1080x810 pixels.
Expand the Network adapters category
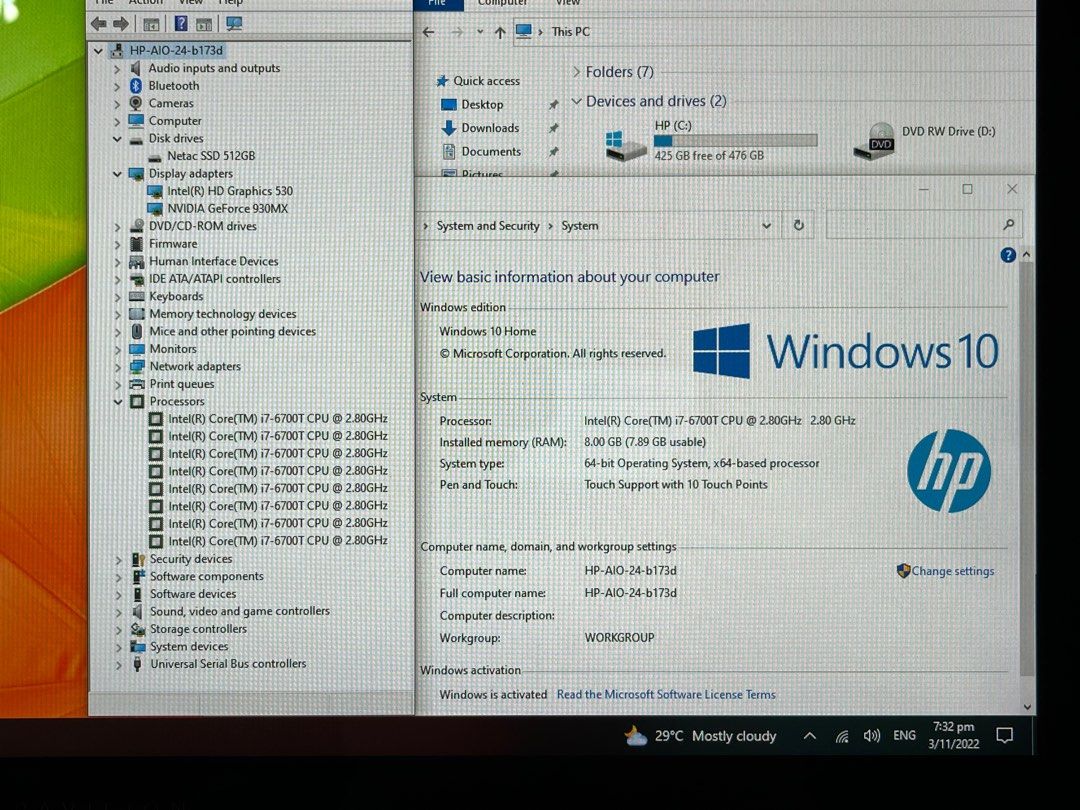click(x=116, y=366)
